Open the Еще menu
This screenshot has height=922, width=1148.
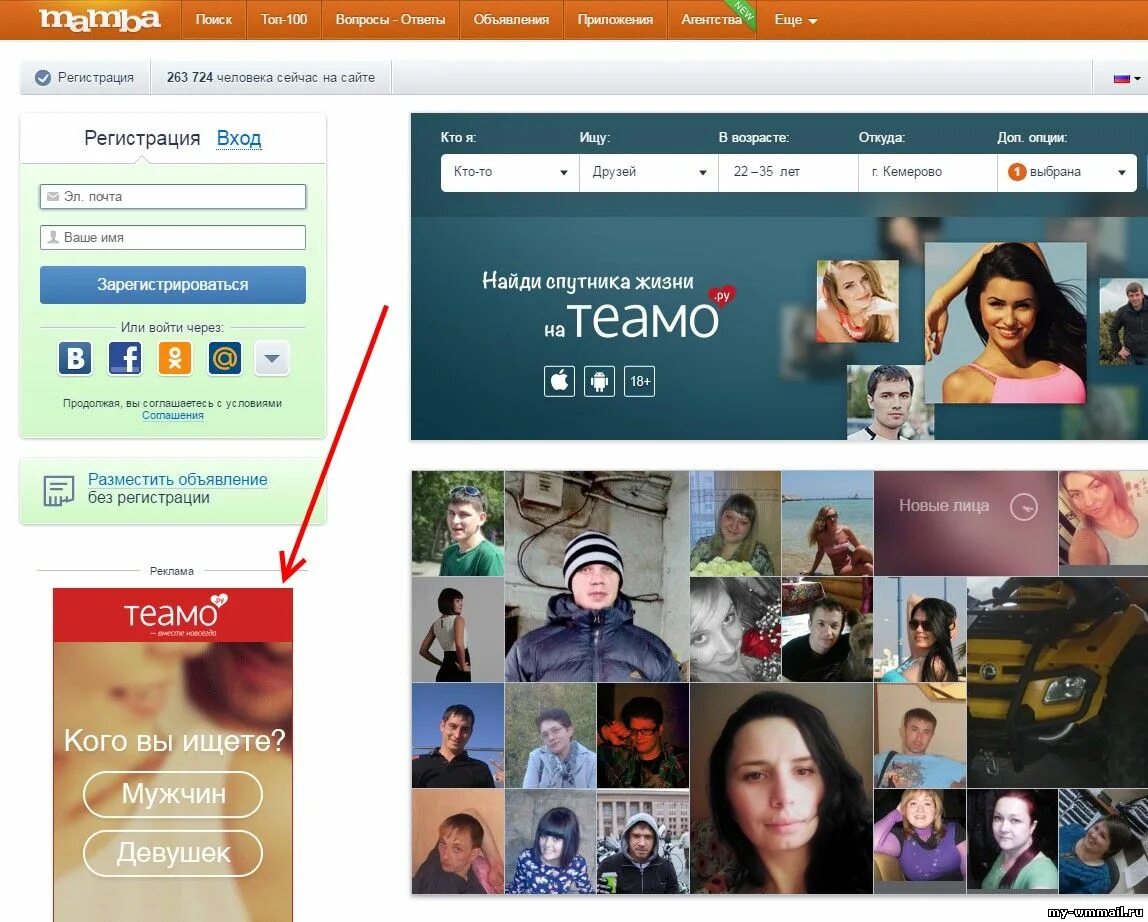point(795,20)
